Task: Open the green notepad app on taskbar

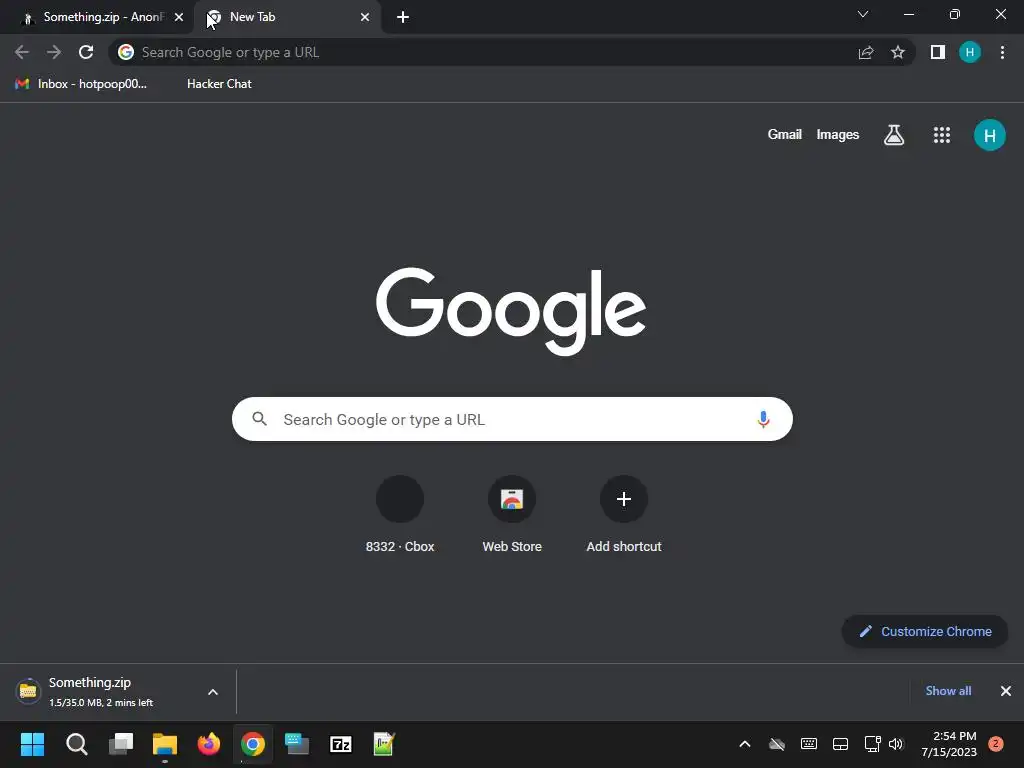Action: pos(384,744)
